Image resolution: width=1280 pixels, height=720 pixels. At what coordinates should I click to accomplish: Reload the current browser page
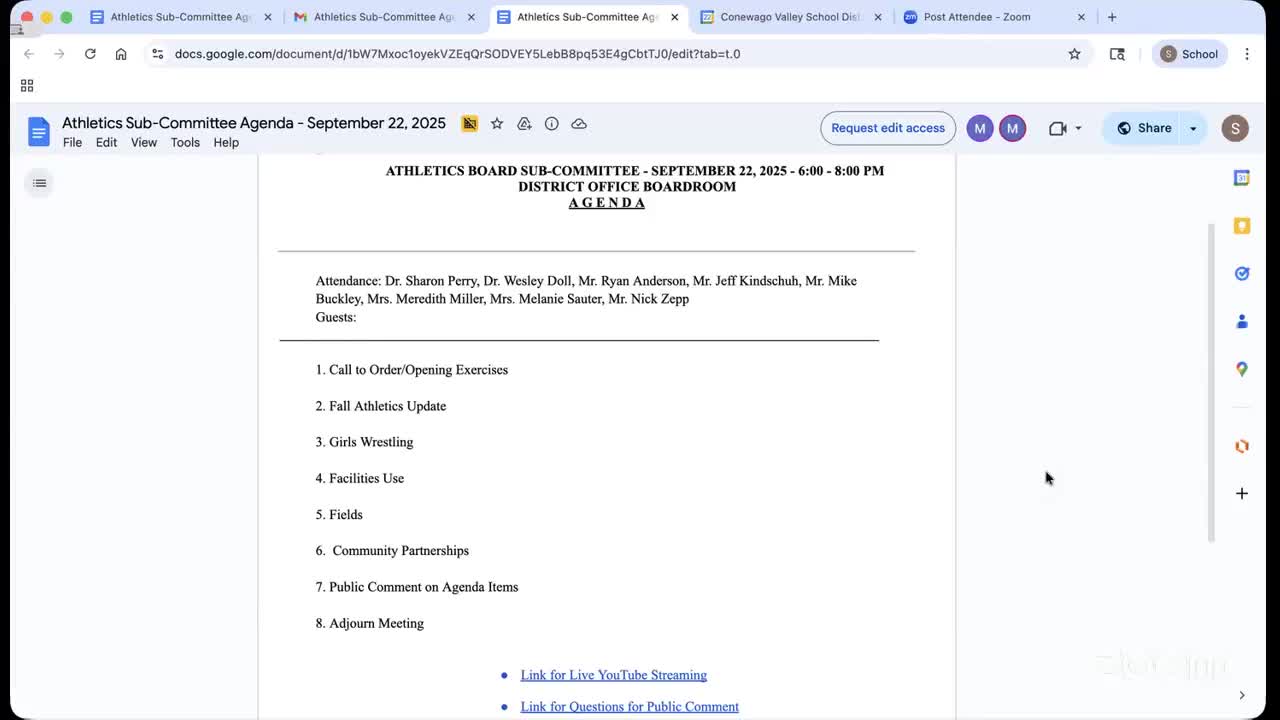pyautogui.click(x=90, y=54)
